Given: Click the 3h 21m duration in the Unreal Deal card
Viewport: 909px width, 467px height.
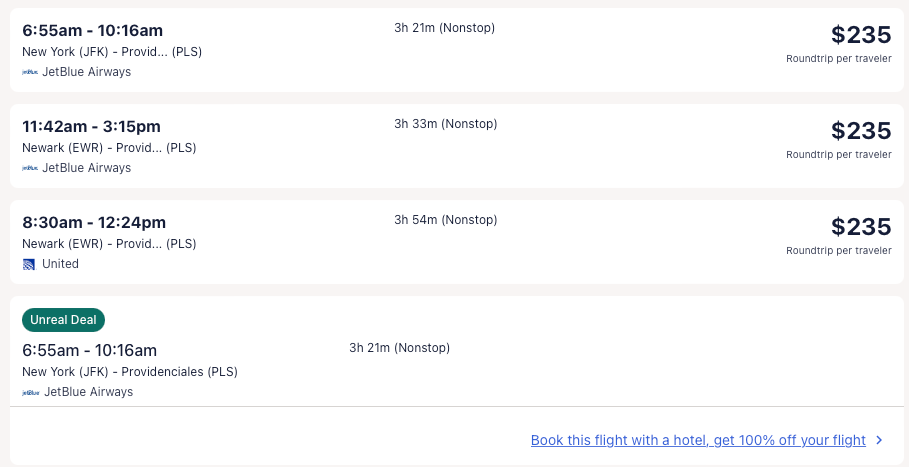Looking at the screenshot, I should click(x=400, y=348).
